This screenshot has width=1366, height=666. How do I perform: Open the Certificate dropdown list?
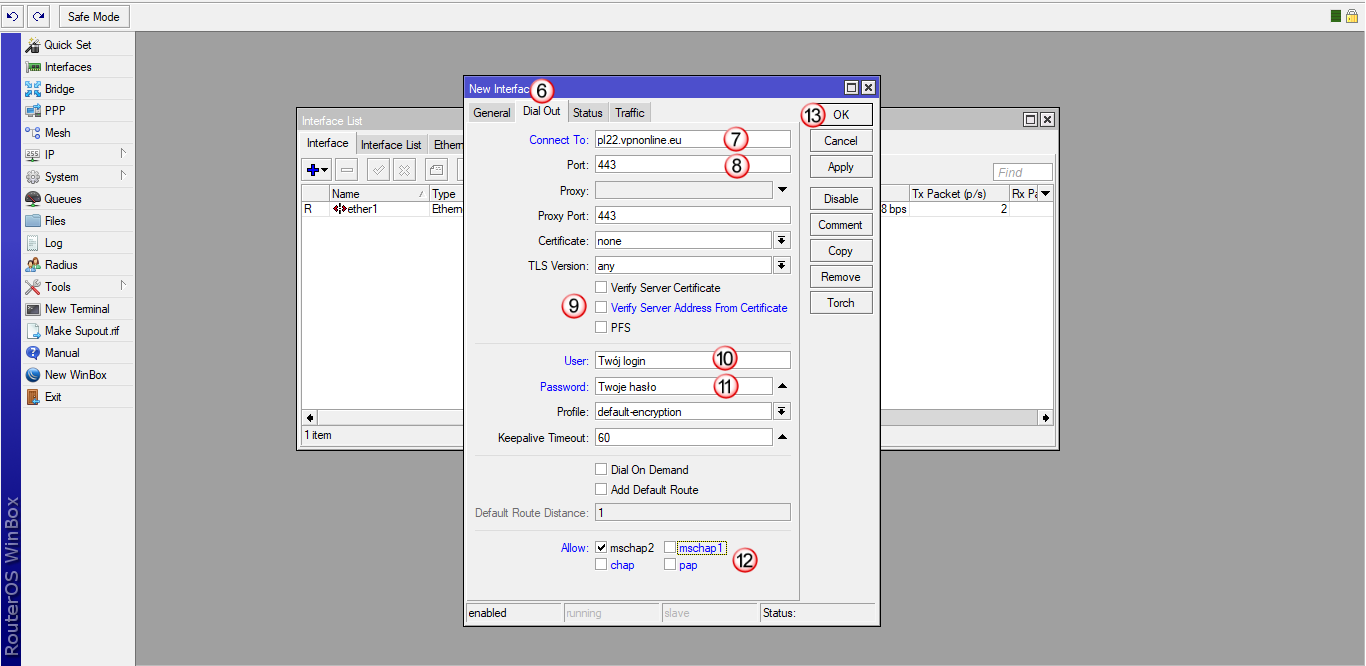781,241
